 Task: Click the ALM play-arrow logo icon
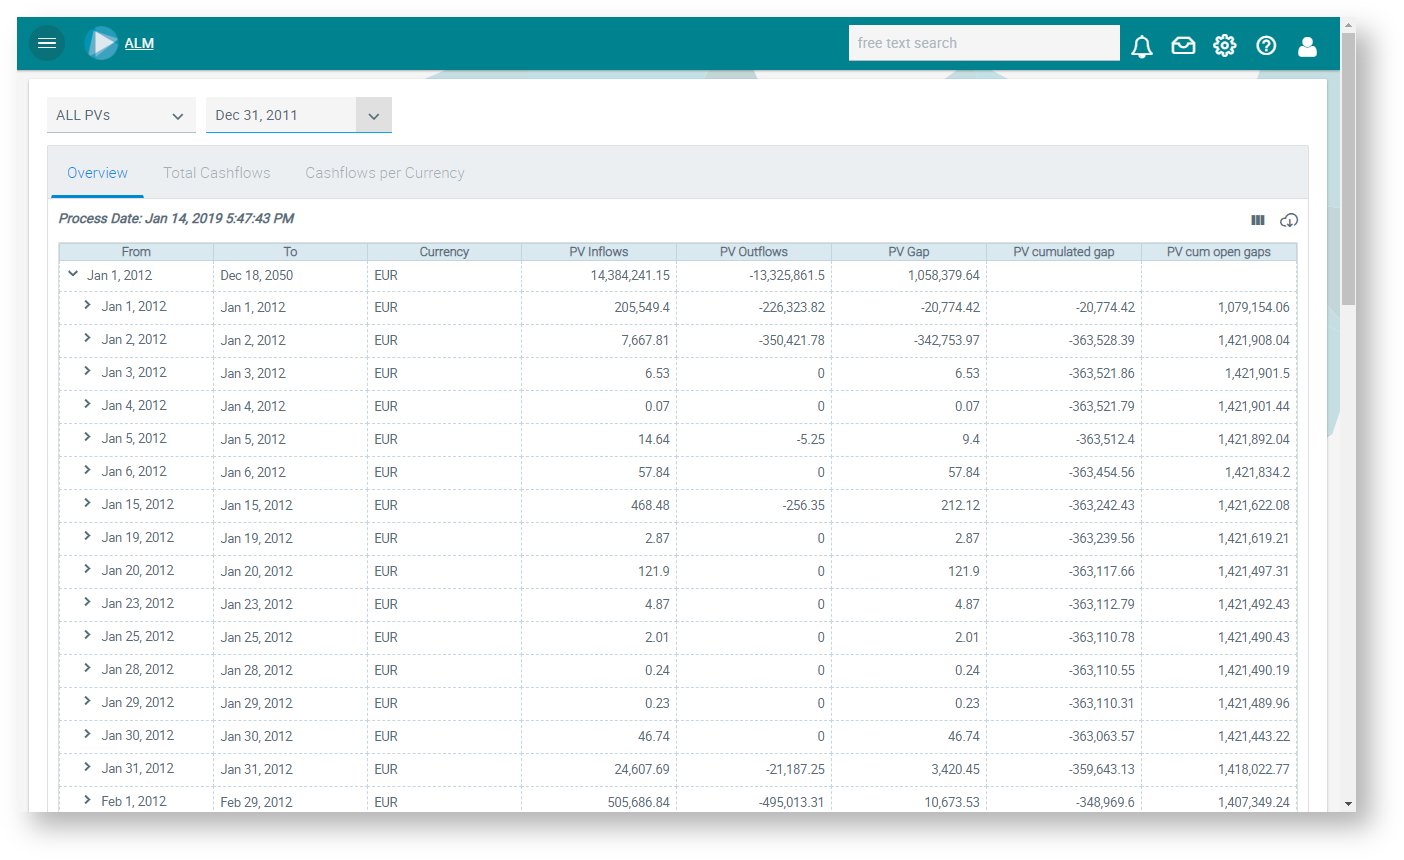pyautogui.click(x=101, y=43)
